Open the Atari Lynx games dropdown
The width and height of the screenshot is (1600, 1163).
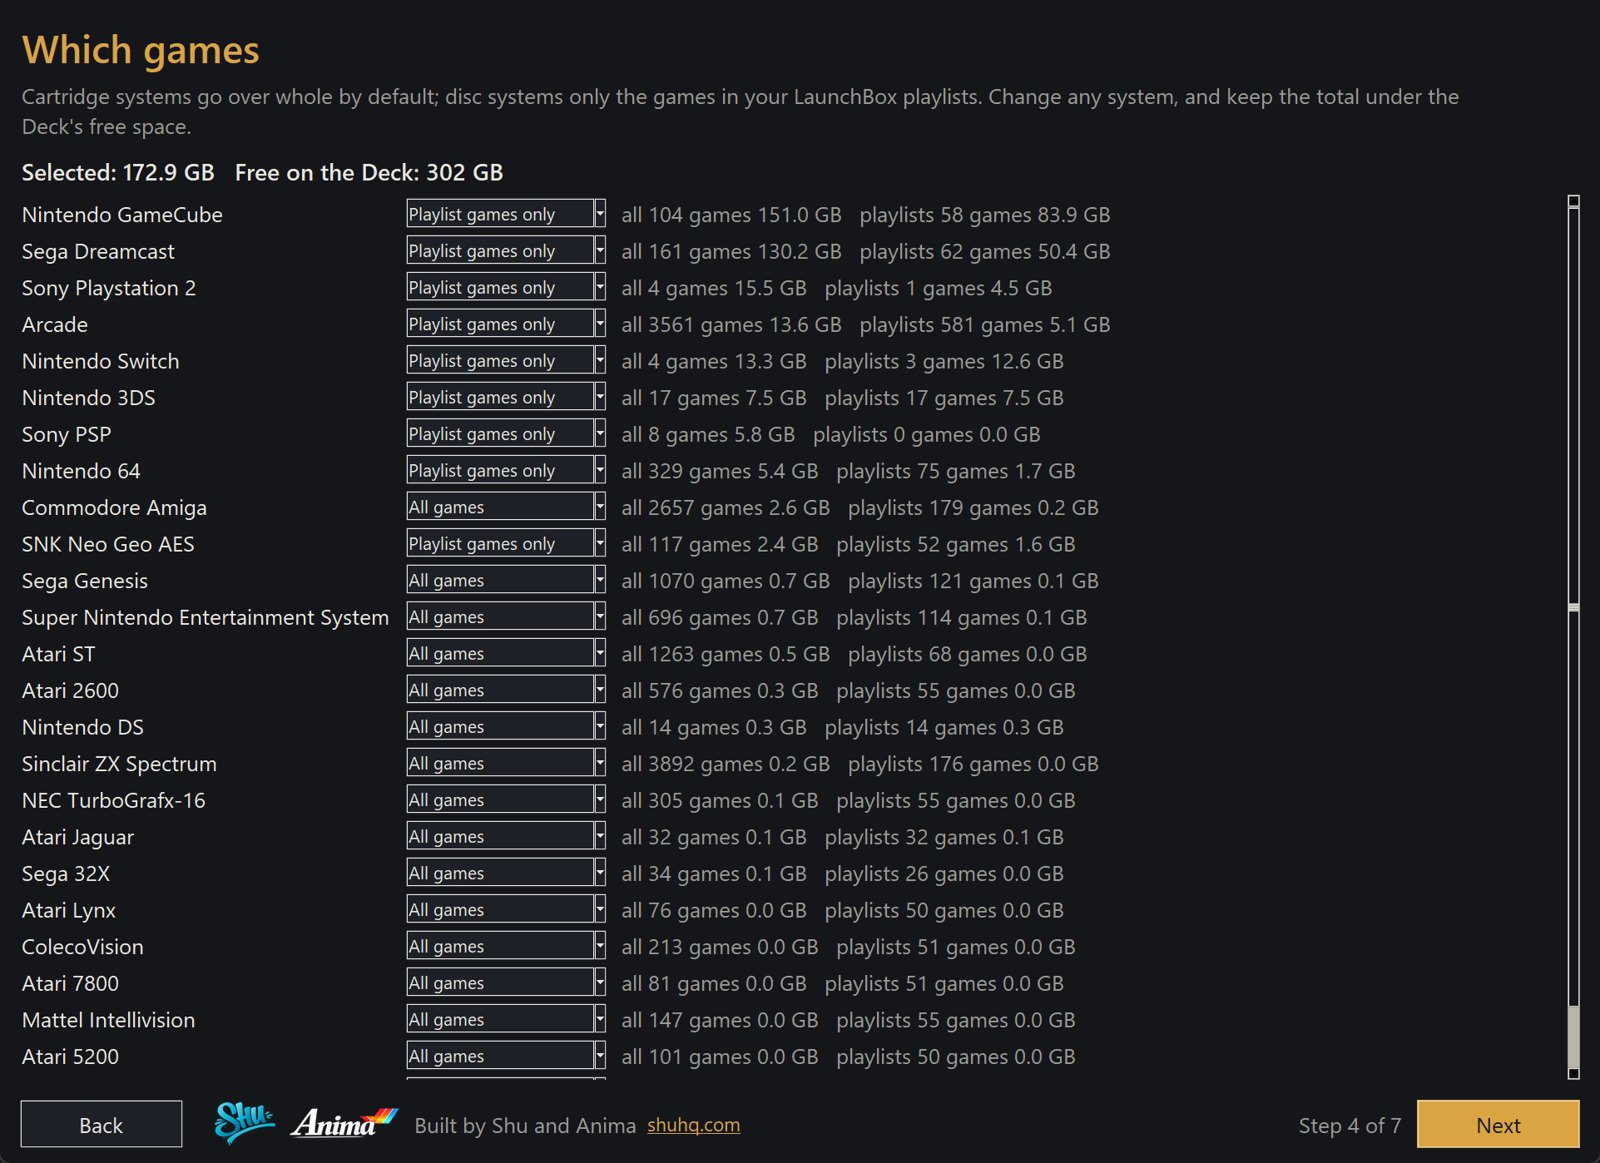tap(506, 910)
